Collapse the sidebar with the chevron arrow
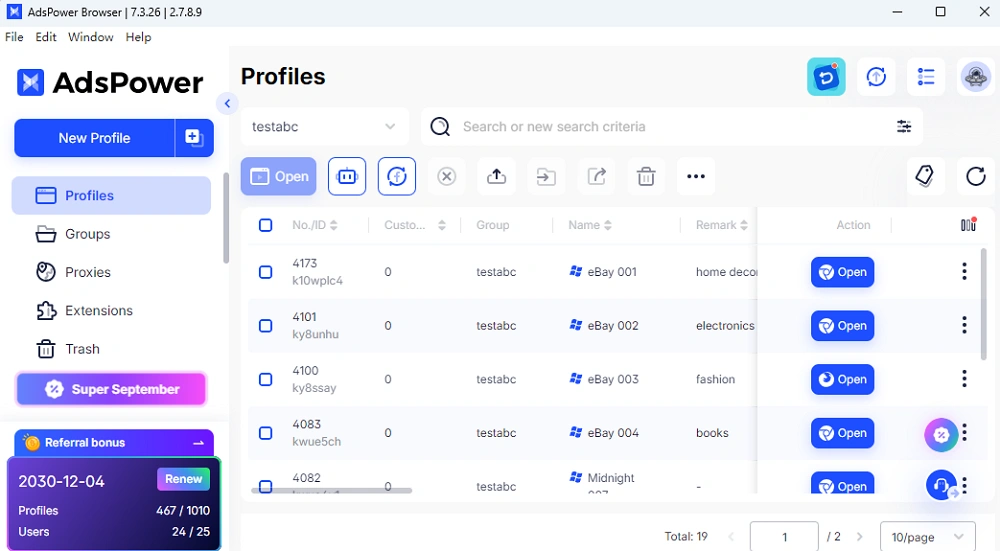Viewport: 1000px width, 551px height. pyautogui.click(x=227, y=103)
